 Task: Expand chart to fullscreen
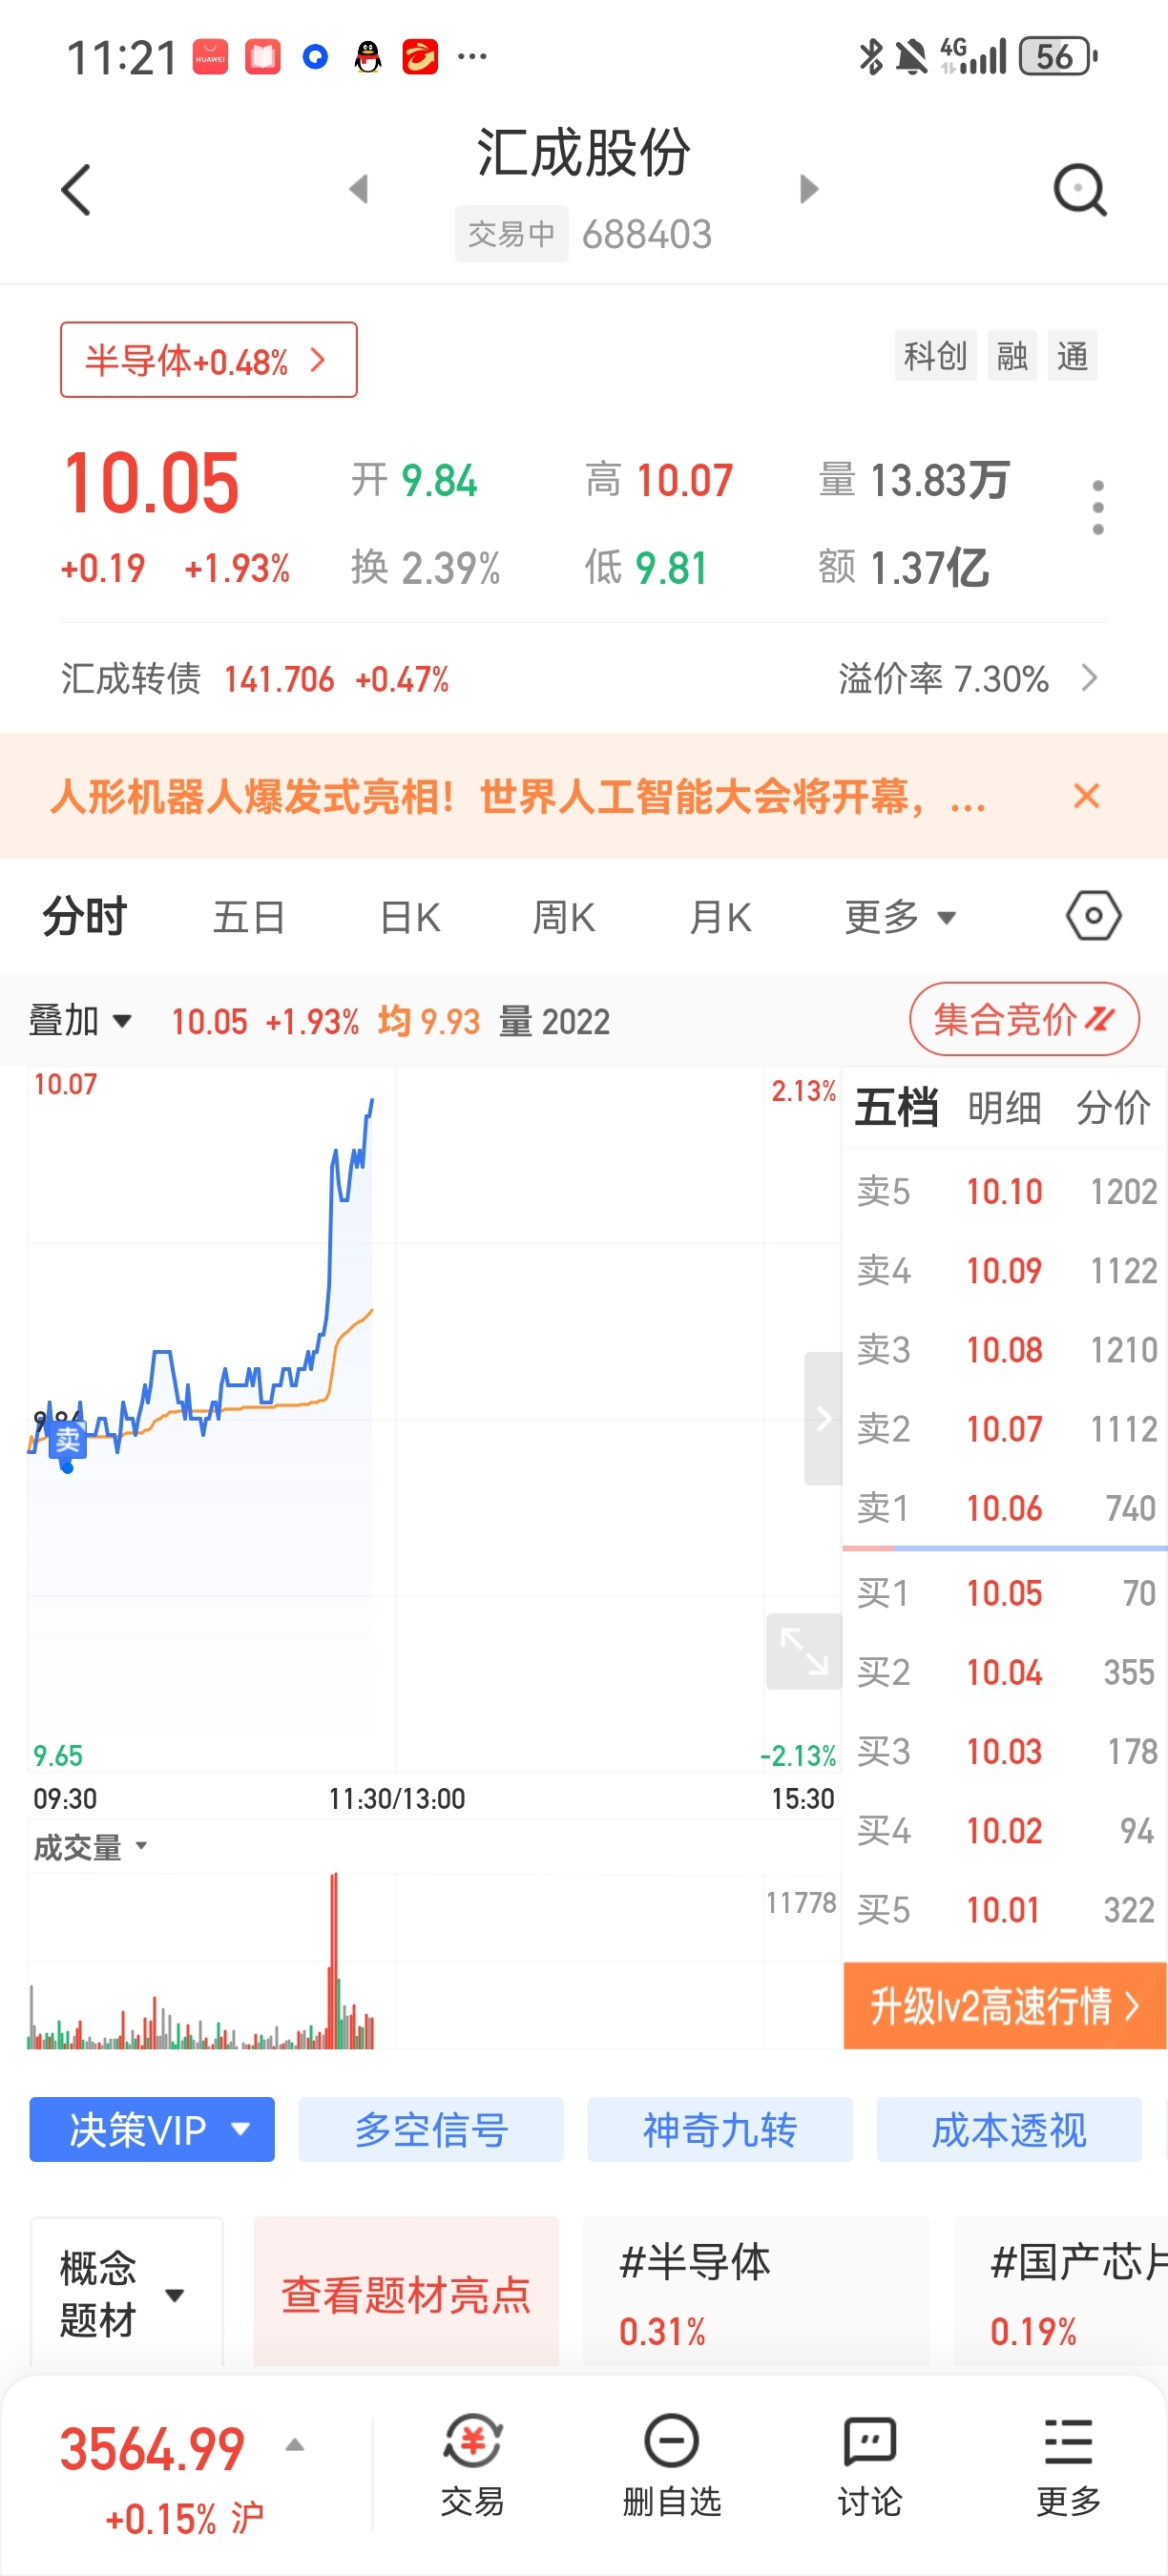point(803,1651)
